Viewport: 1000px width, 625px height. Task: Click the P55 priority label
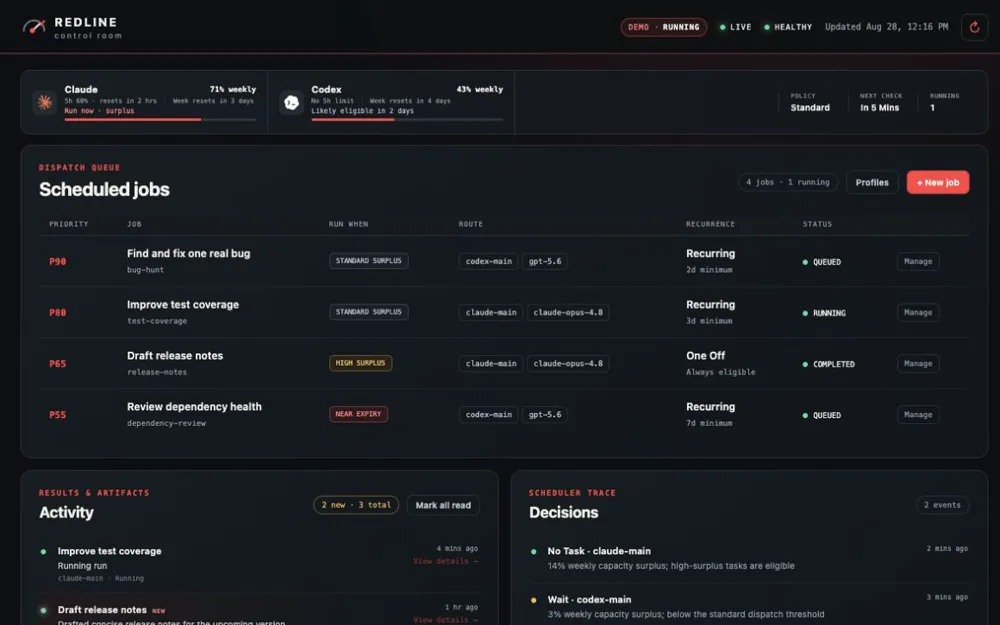pos(57,415)
